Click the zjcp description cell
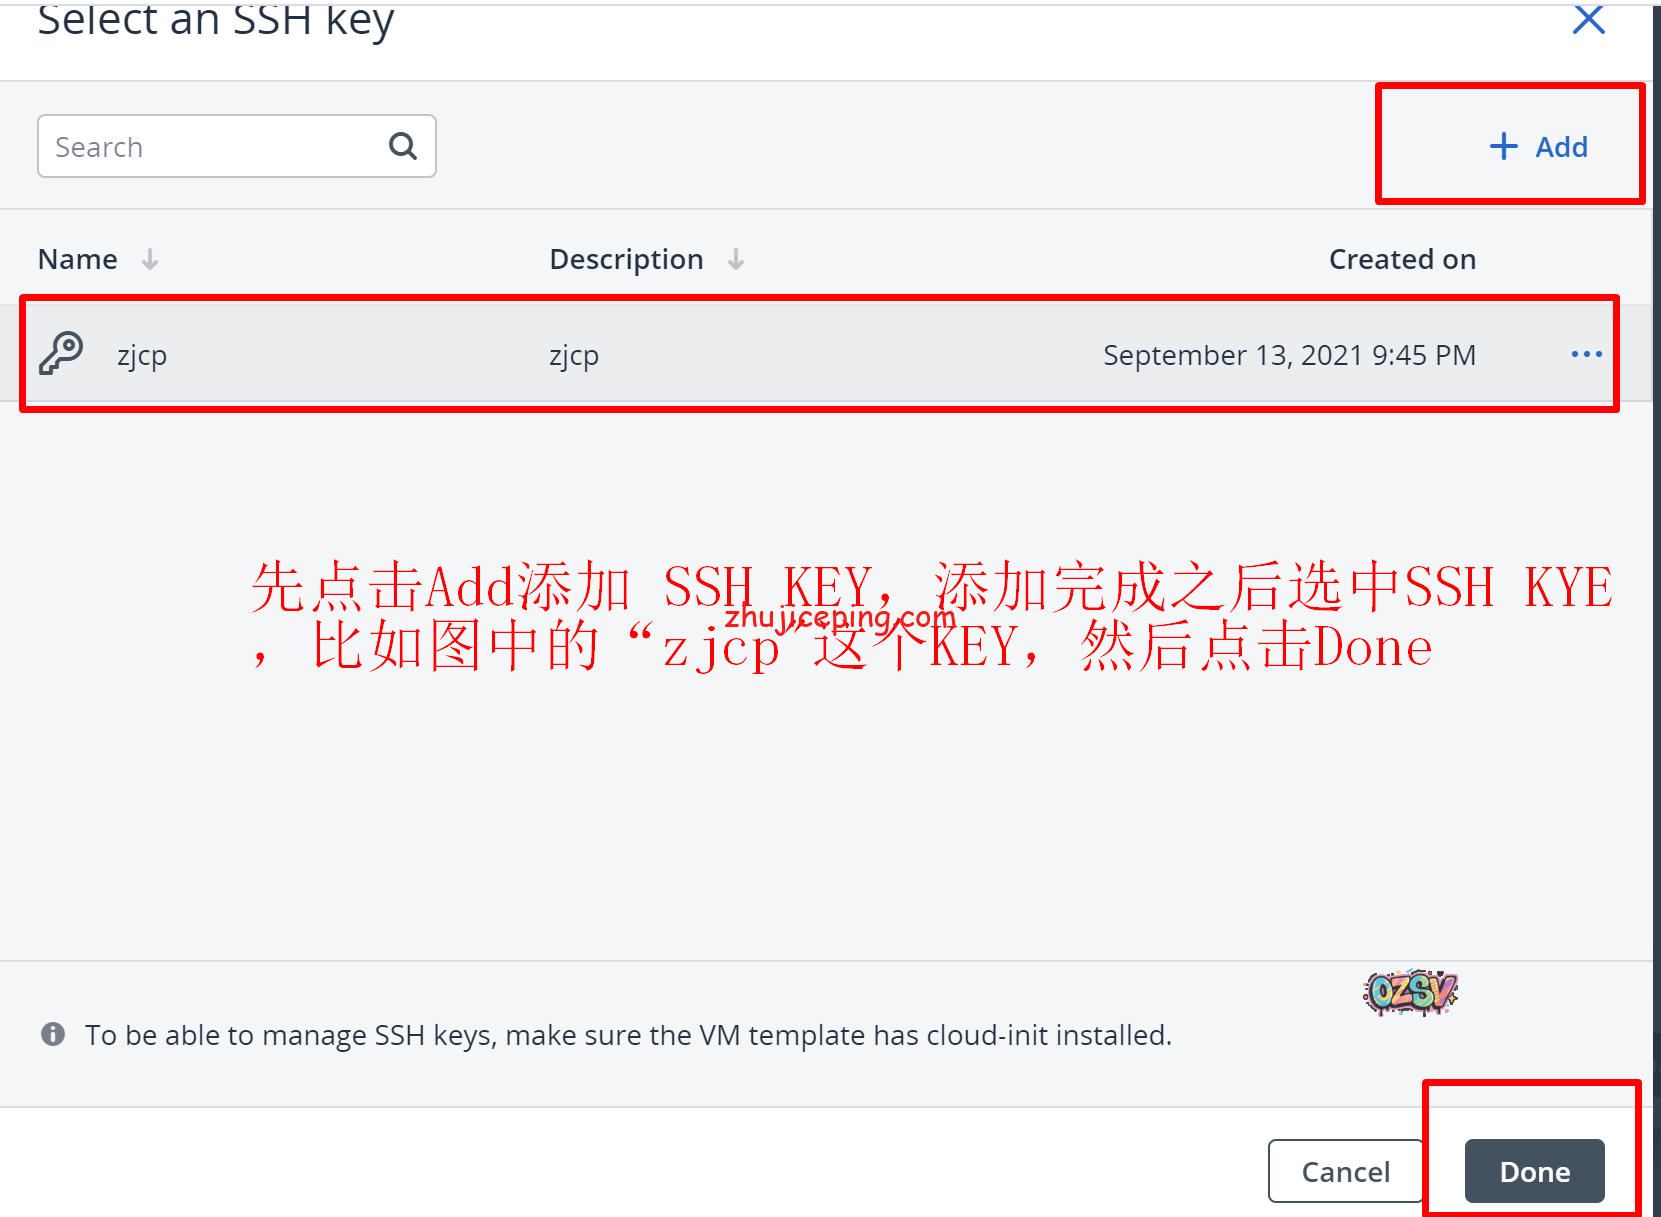This screenshot has width=1661, height=1217. (x=574, y=356)
